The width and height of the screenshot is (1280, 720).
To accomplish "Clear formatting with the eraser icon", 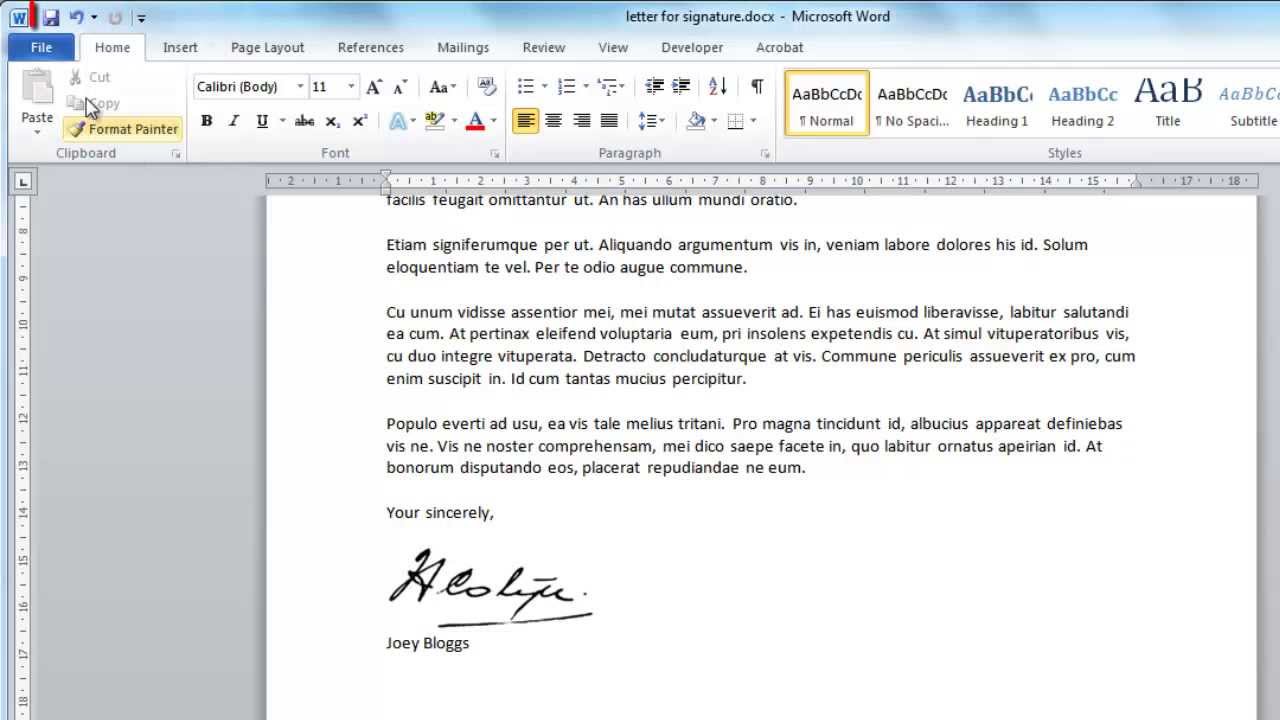I will coord(487,87).
